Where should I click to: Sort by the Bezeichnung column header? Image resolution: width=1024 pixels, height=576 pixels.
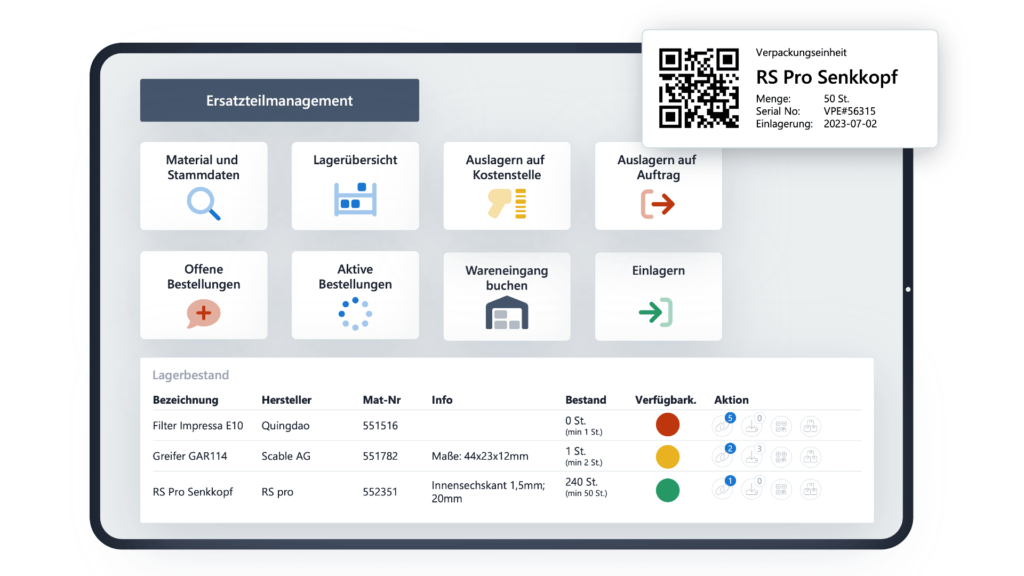pyautogui.click(x=186, y=400)
